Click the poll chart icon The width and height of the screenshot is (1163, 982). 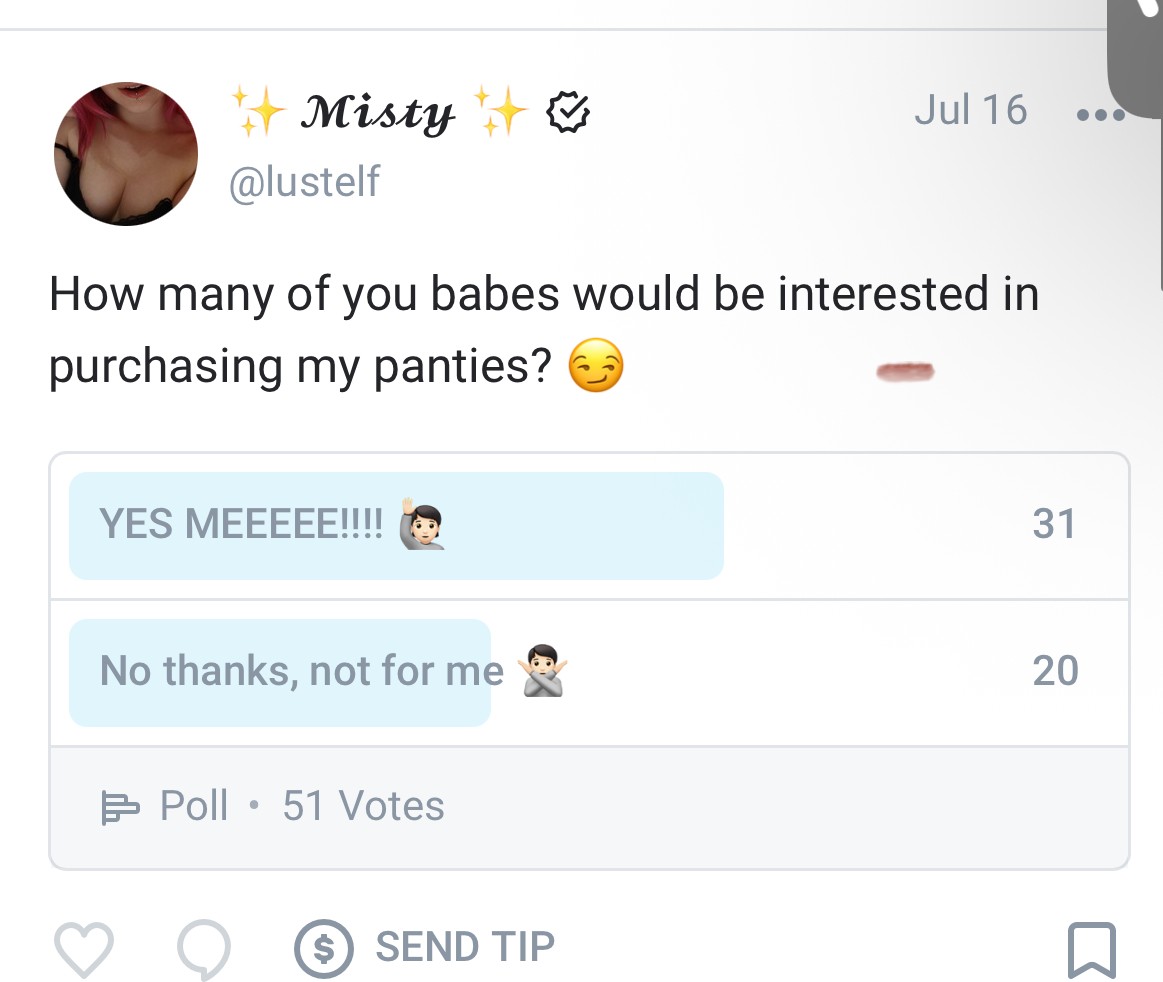(119, 808)
